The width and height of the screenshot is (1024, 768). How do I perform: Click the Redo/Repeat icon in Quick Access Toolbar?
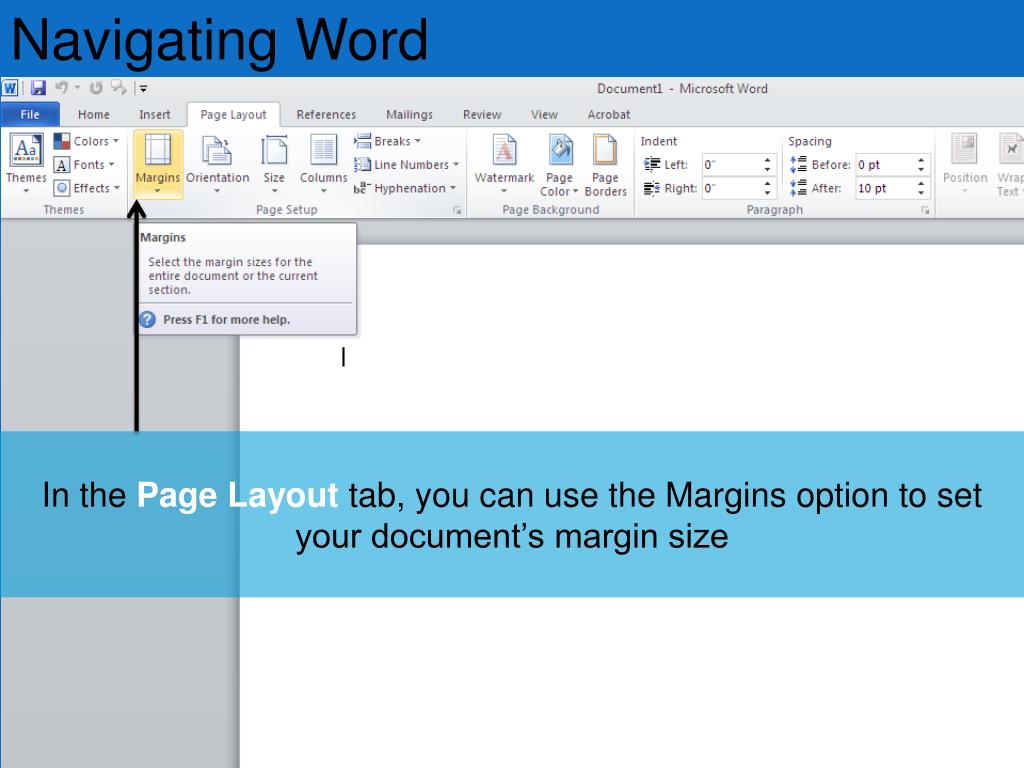coord(96,88)
